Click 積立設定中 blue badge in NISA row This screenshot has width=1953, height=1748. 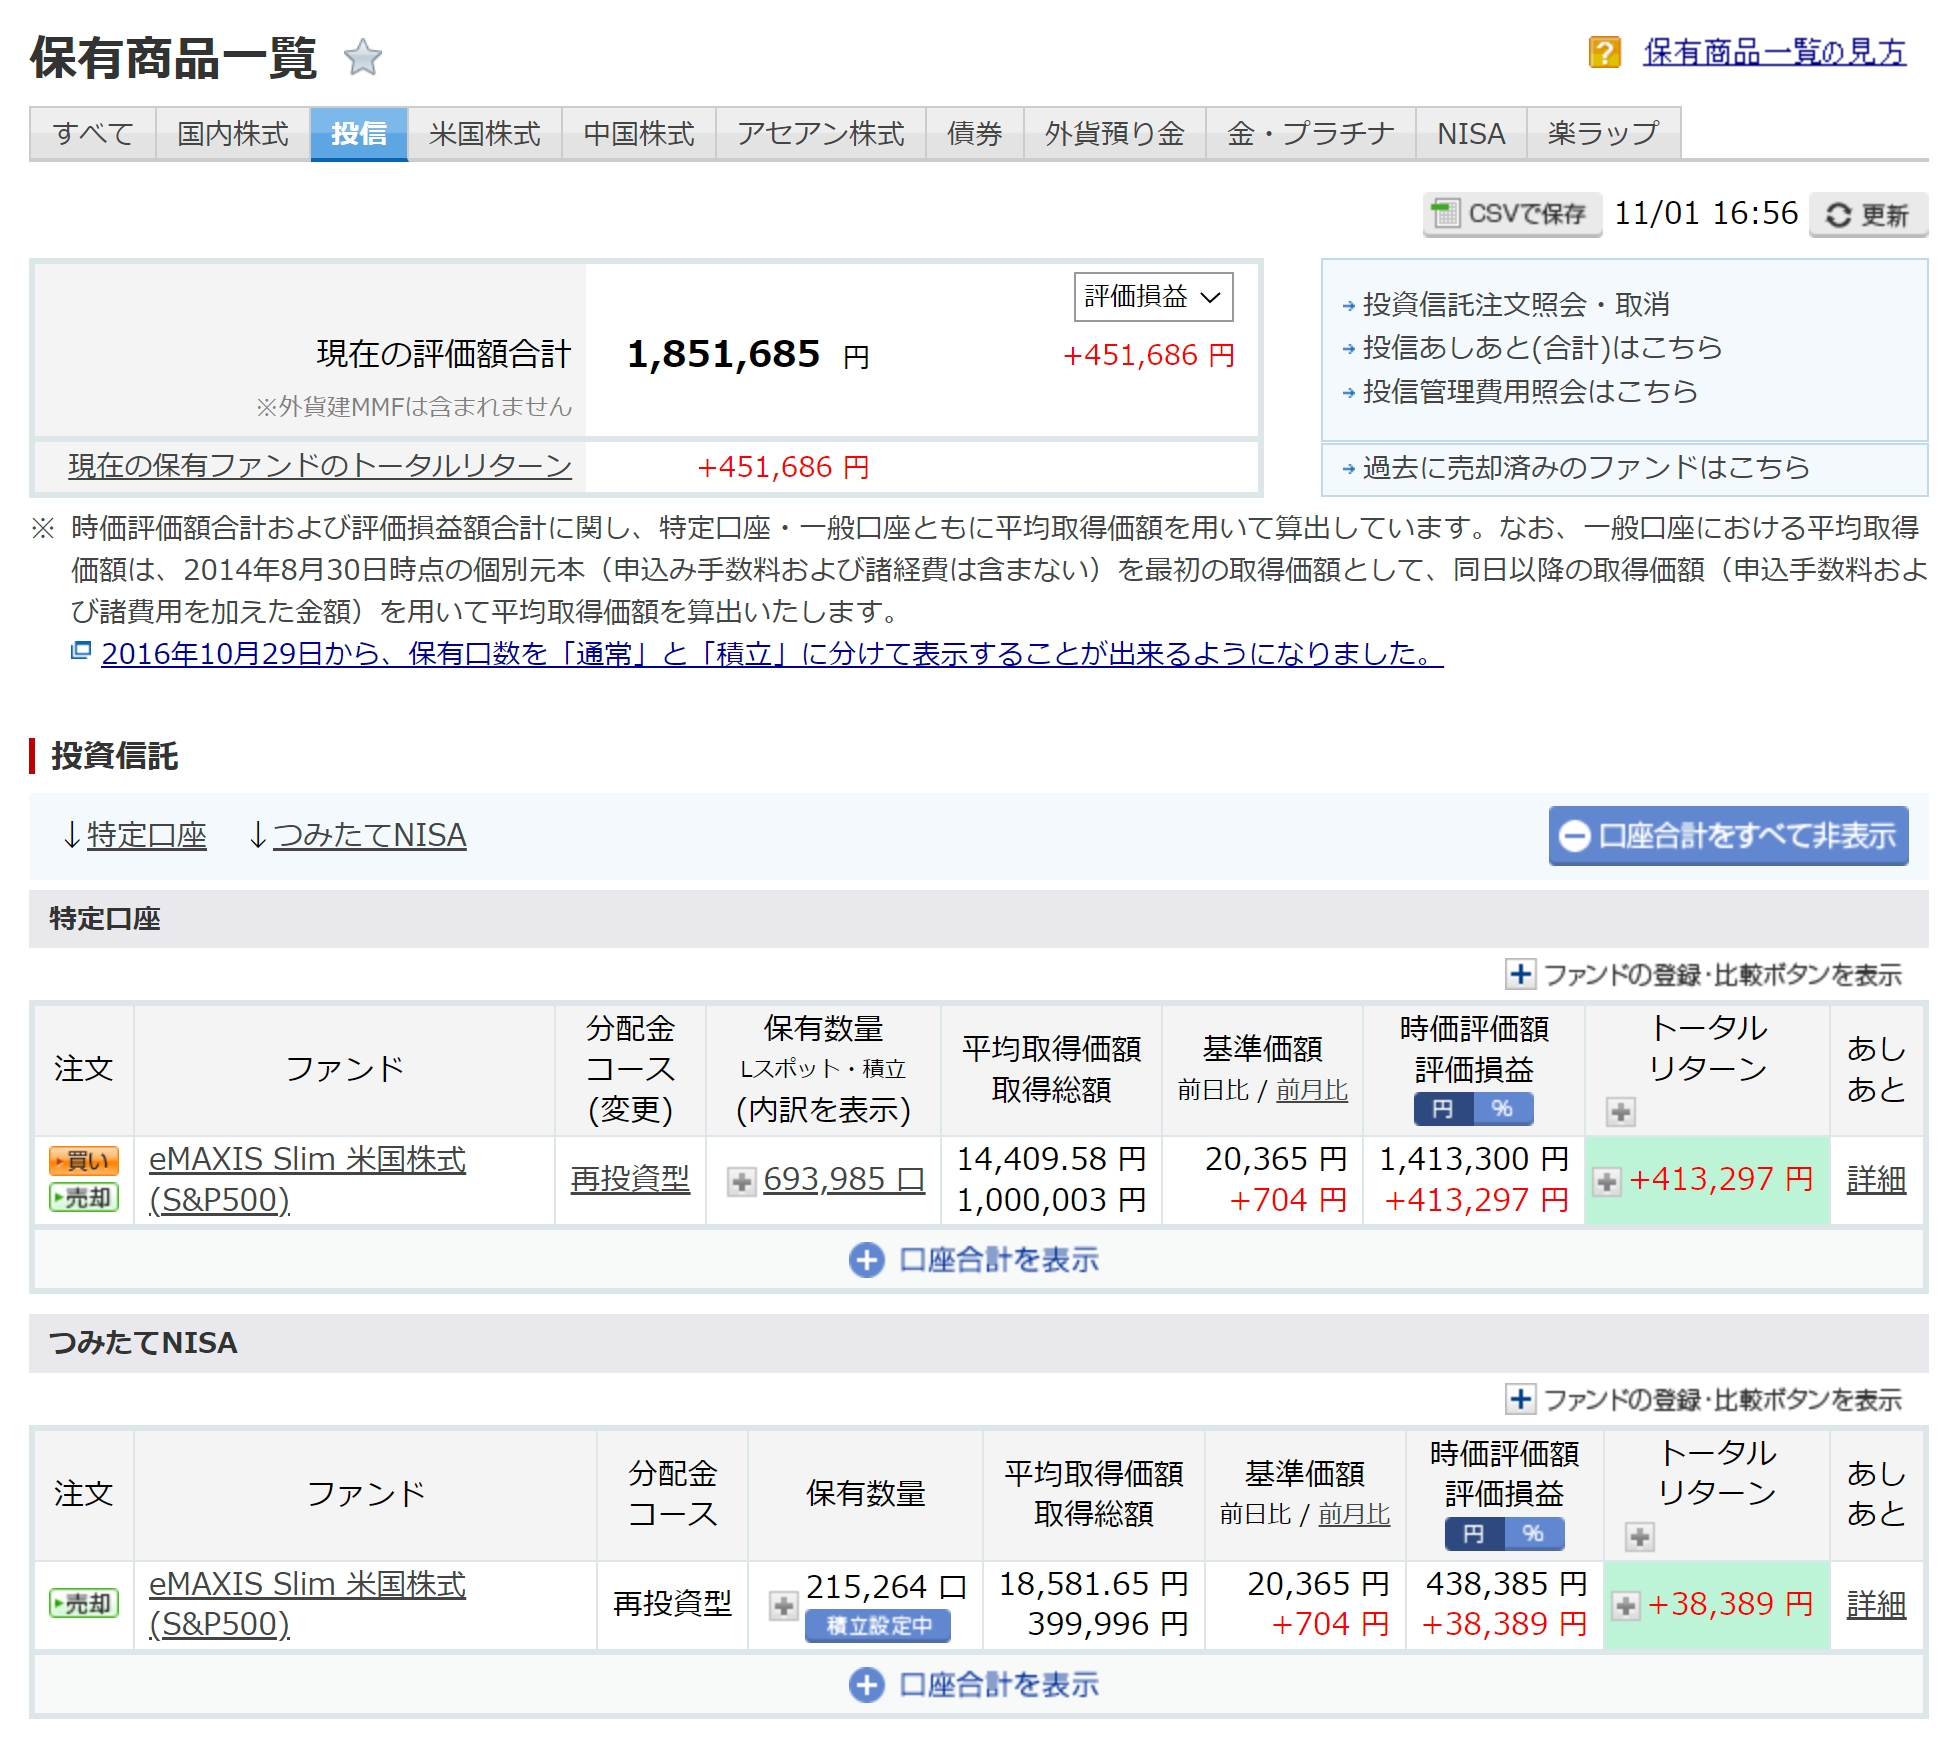878,1625
